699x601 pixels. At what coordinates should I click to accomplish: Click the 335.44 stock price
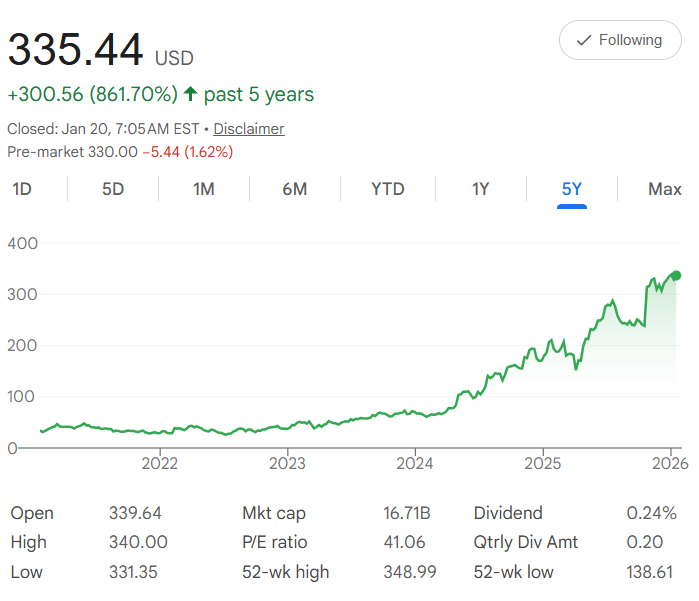76,50
